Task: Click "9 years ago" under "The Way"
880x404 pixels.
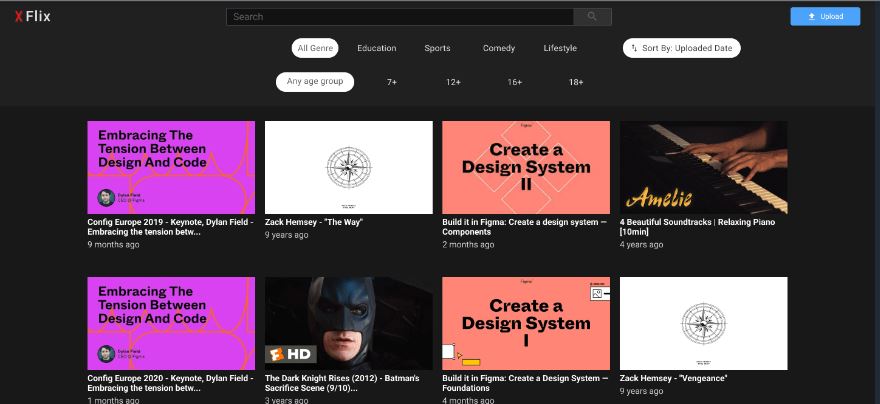Action: coord(286,235)
